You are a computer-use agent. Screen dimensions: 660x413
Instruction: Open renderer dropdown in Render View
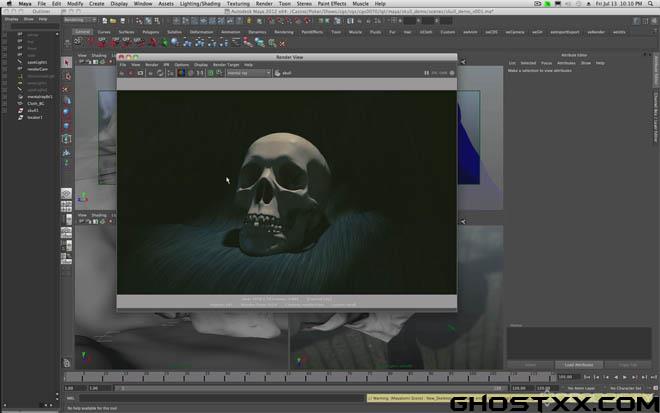pos(249,73)
